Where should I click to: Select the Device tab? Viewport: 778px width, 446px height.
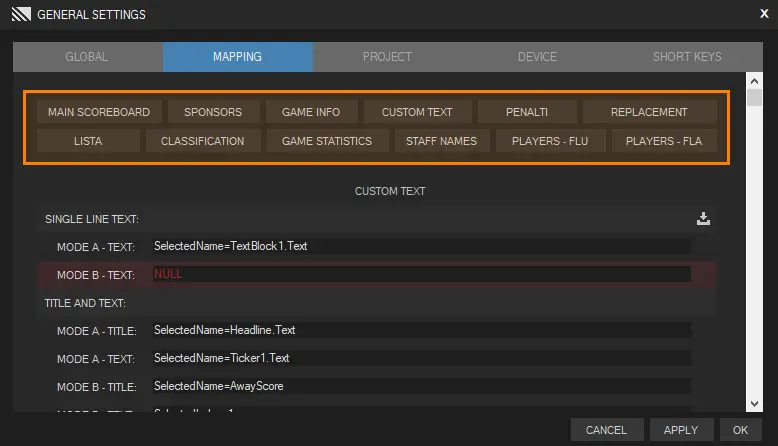click(x=537, y=57)
